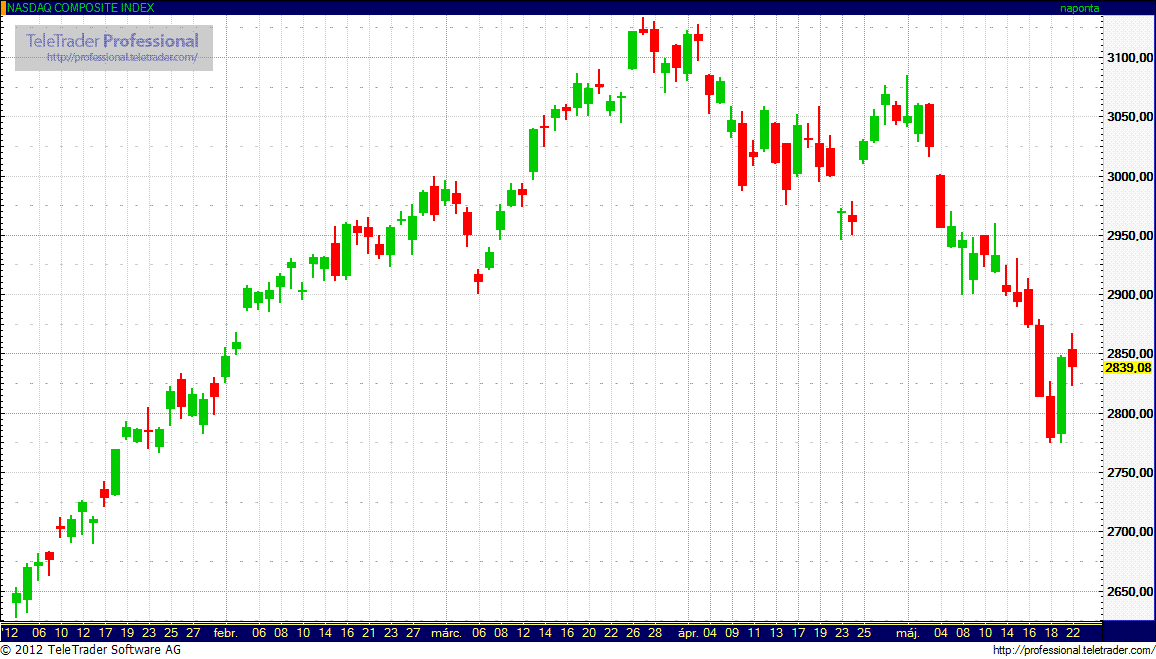Select the first green candlestick on the chart

click(x=16, y=602)
